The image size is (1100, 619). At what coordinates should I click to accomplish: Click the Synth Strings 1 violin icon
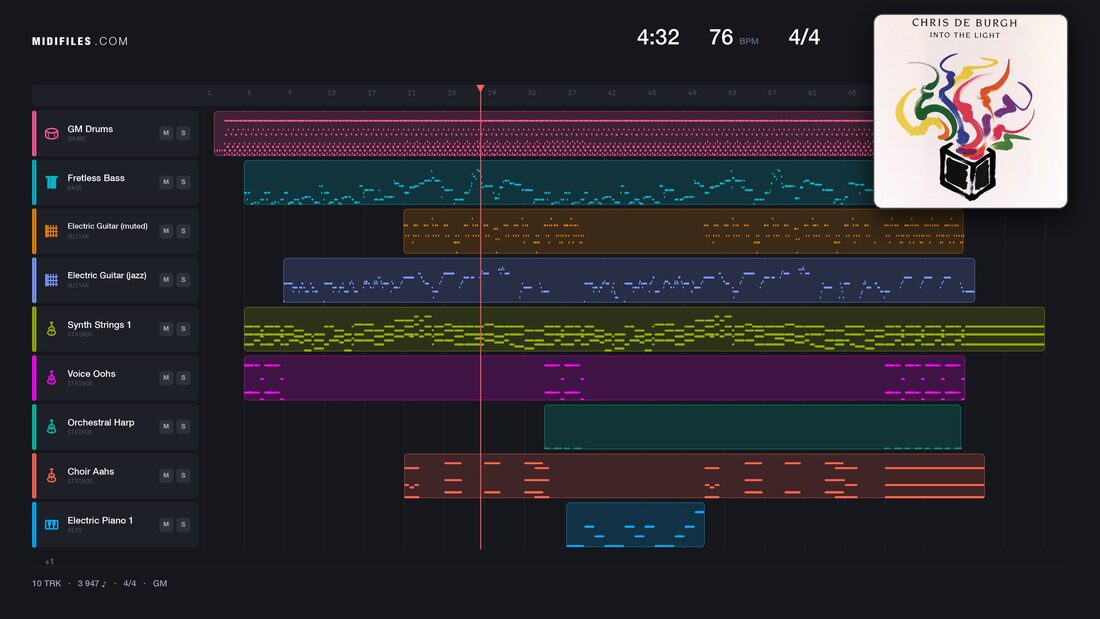51,328
